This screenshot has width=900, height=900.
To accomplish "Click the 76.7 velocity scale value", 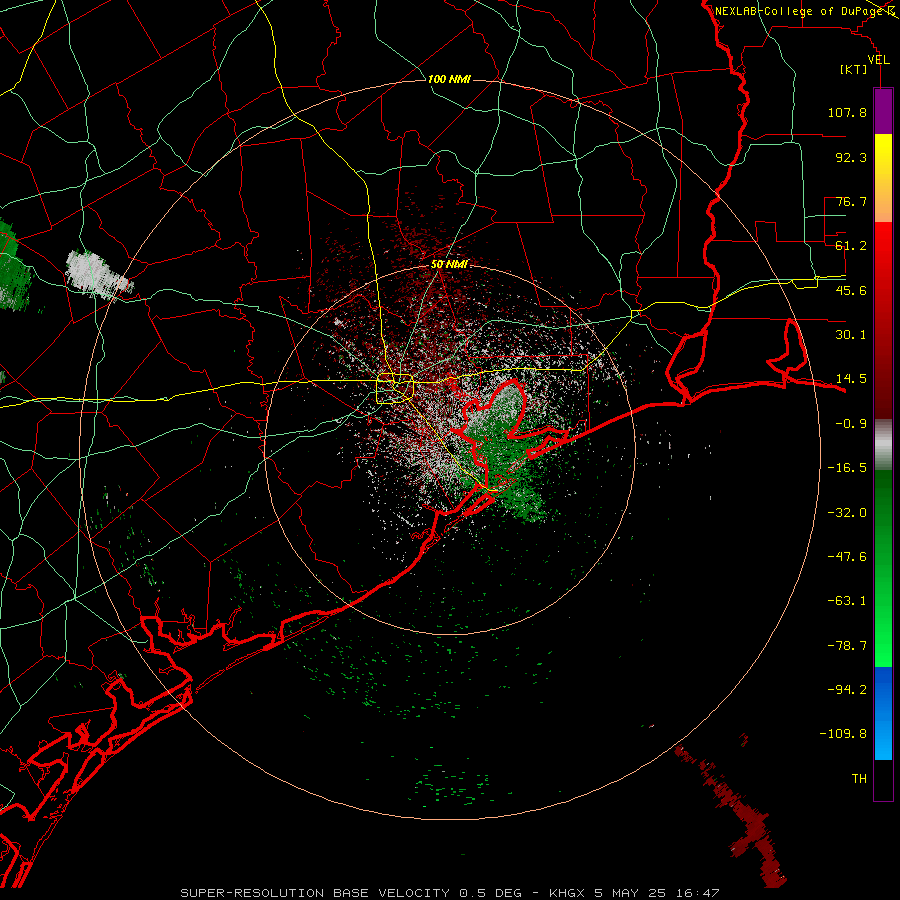I will coord(851,201).
